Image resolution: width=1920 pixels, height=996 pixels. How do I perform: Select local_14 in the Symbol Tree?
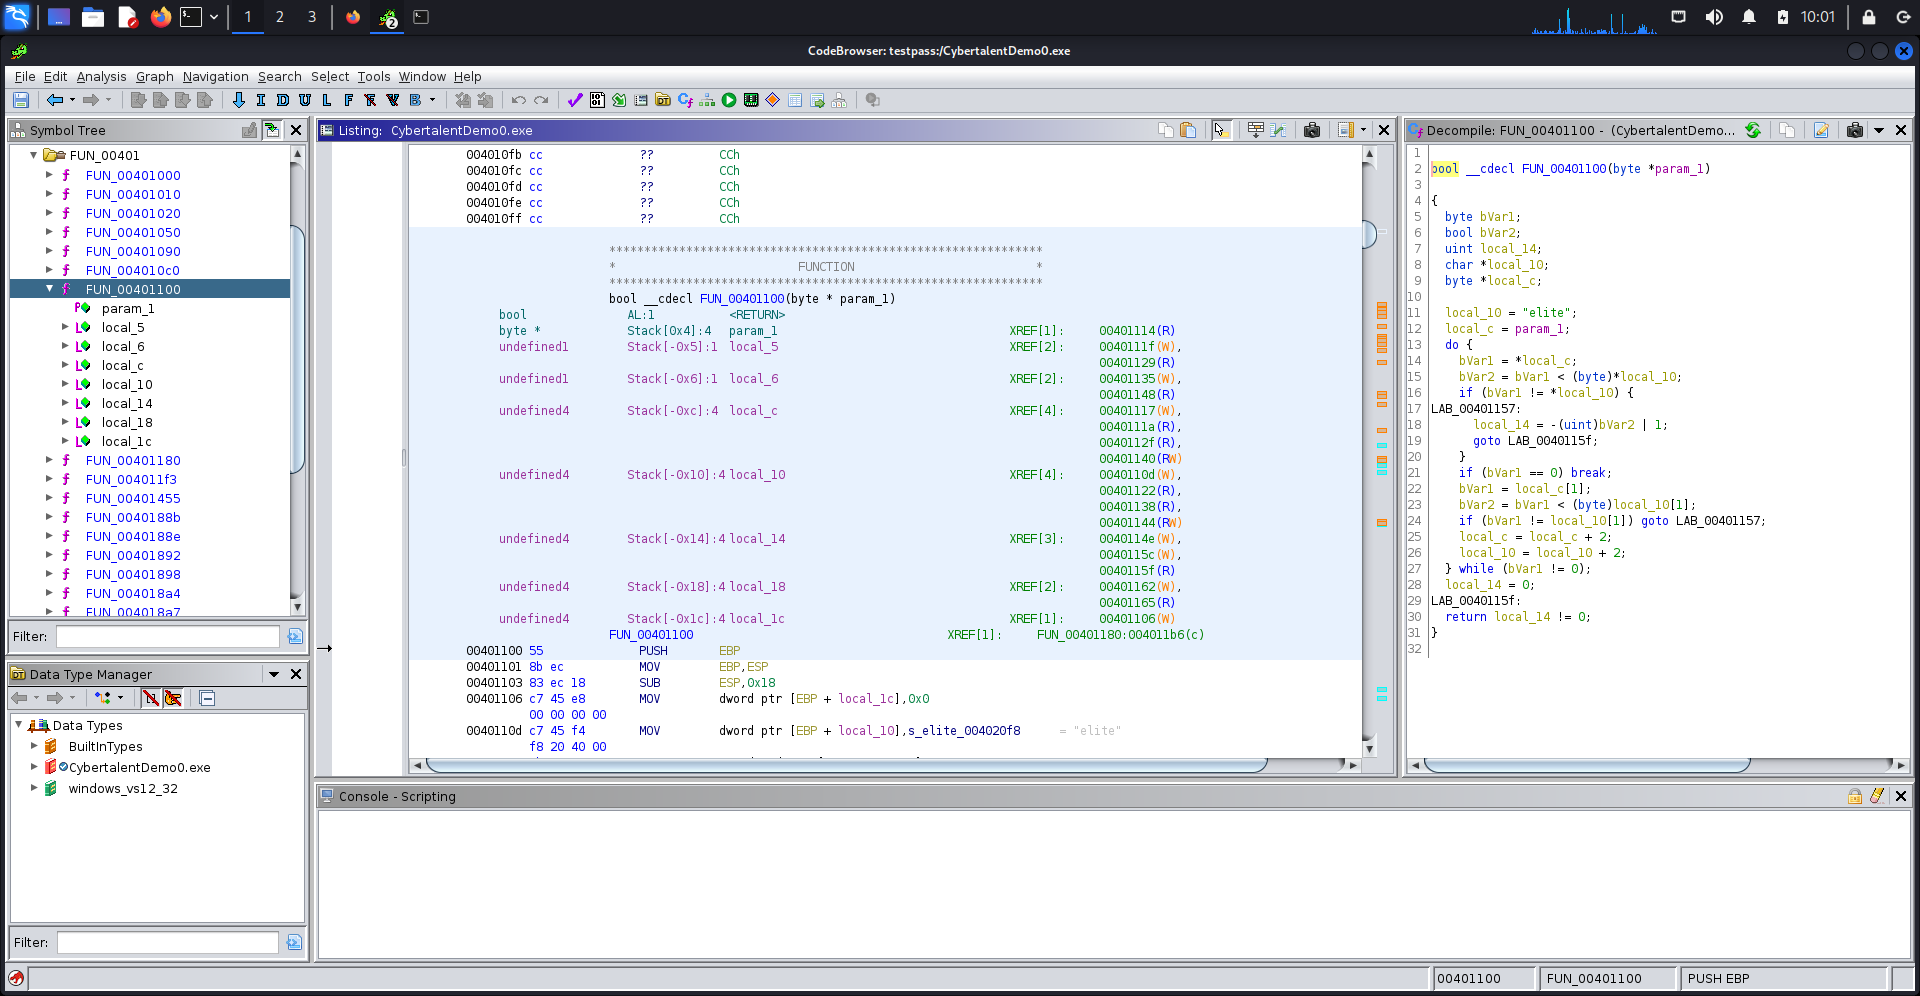click(x=127, y=403)
